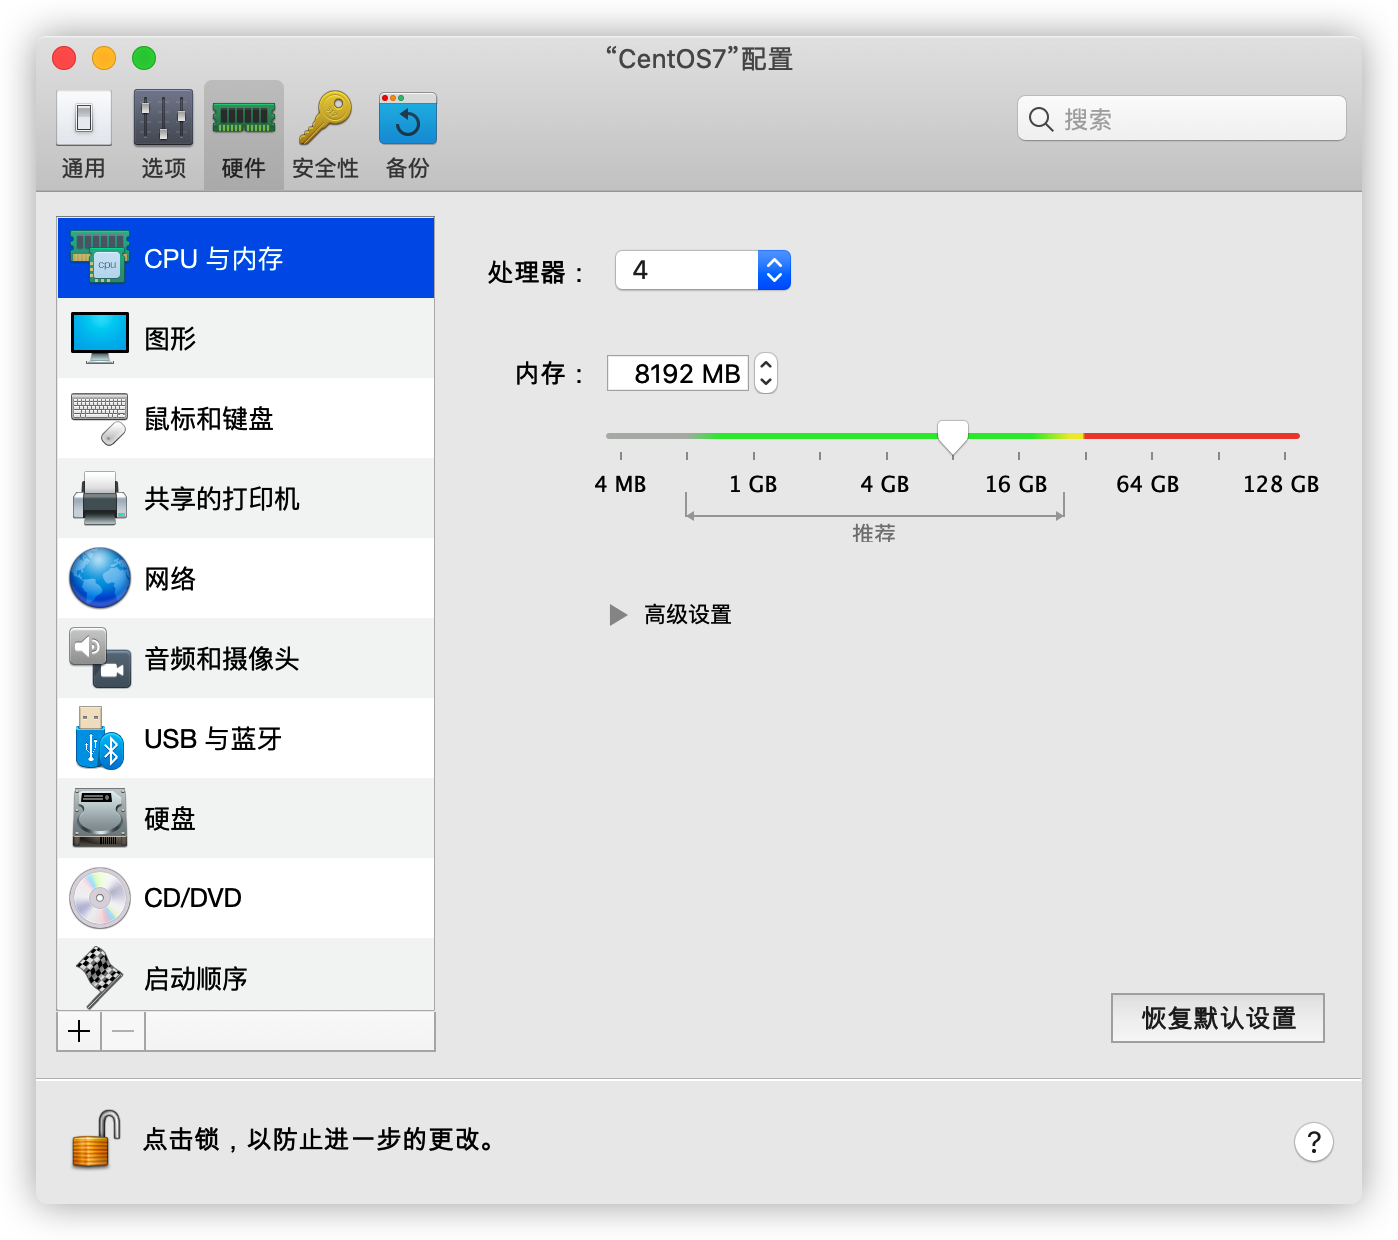Screen dimensions: 1398x1240
Task: Open the 选项 (Options) sliders tab
Action: click(163, 135)
